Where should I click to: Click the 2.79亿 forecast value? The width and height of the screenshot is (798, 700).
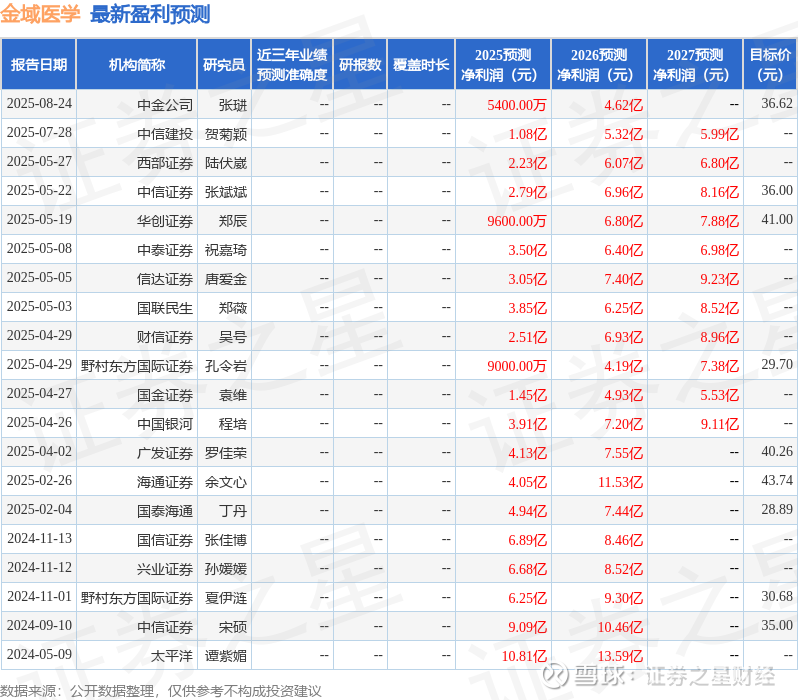(x=527, y=192)
